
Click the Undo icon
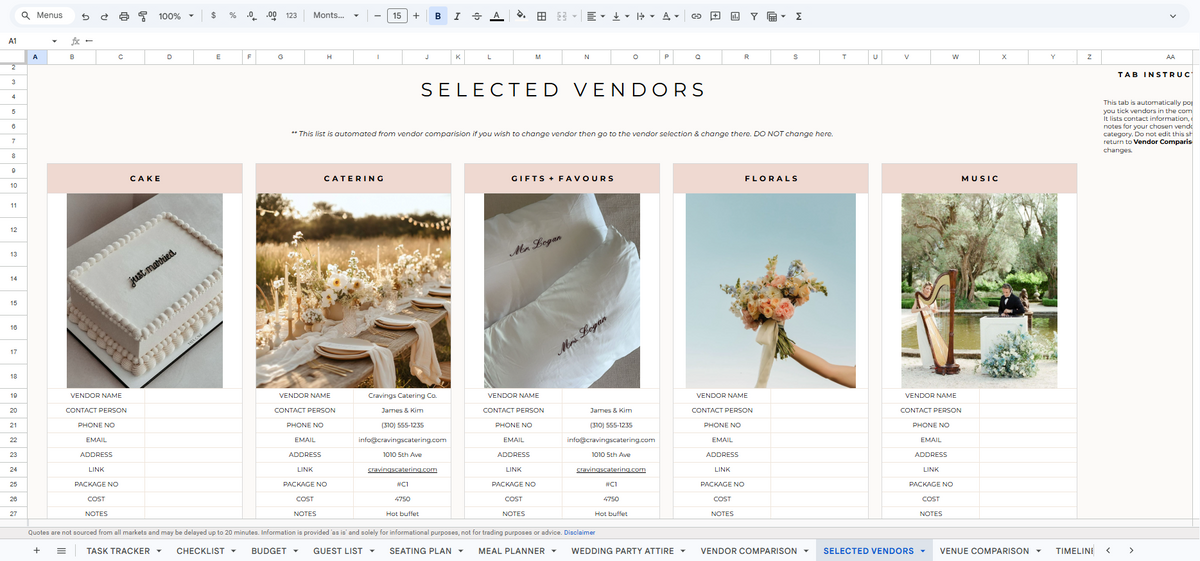tap(85, 16)
